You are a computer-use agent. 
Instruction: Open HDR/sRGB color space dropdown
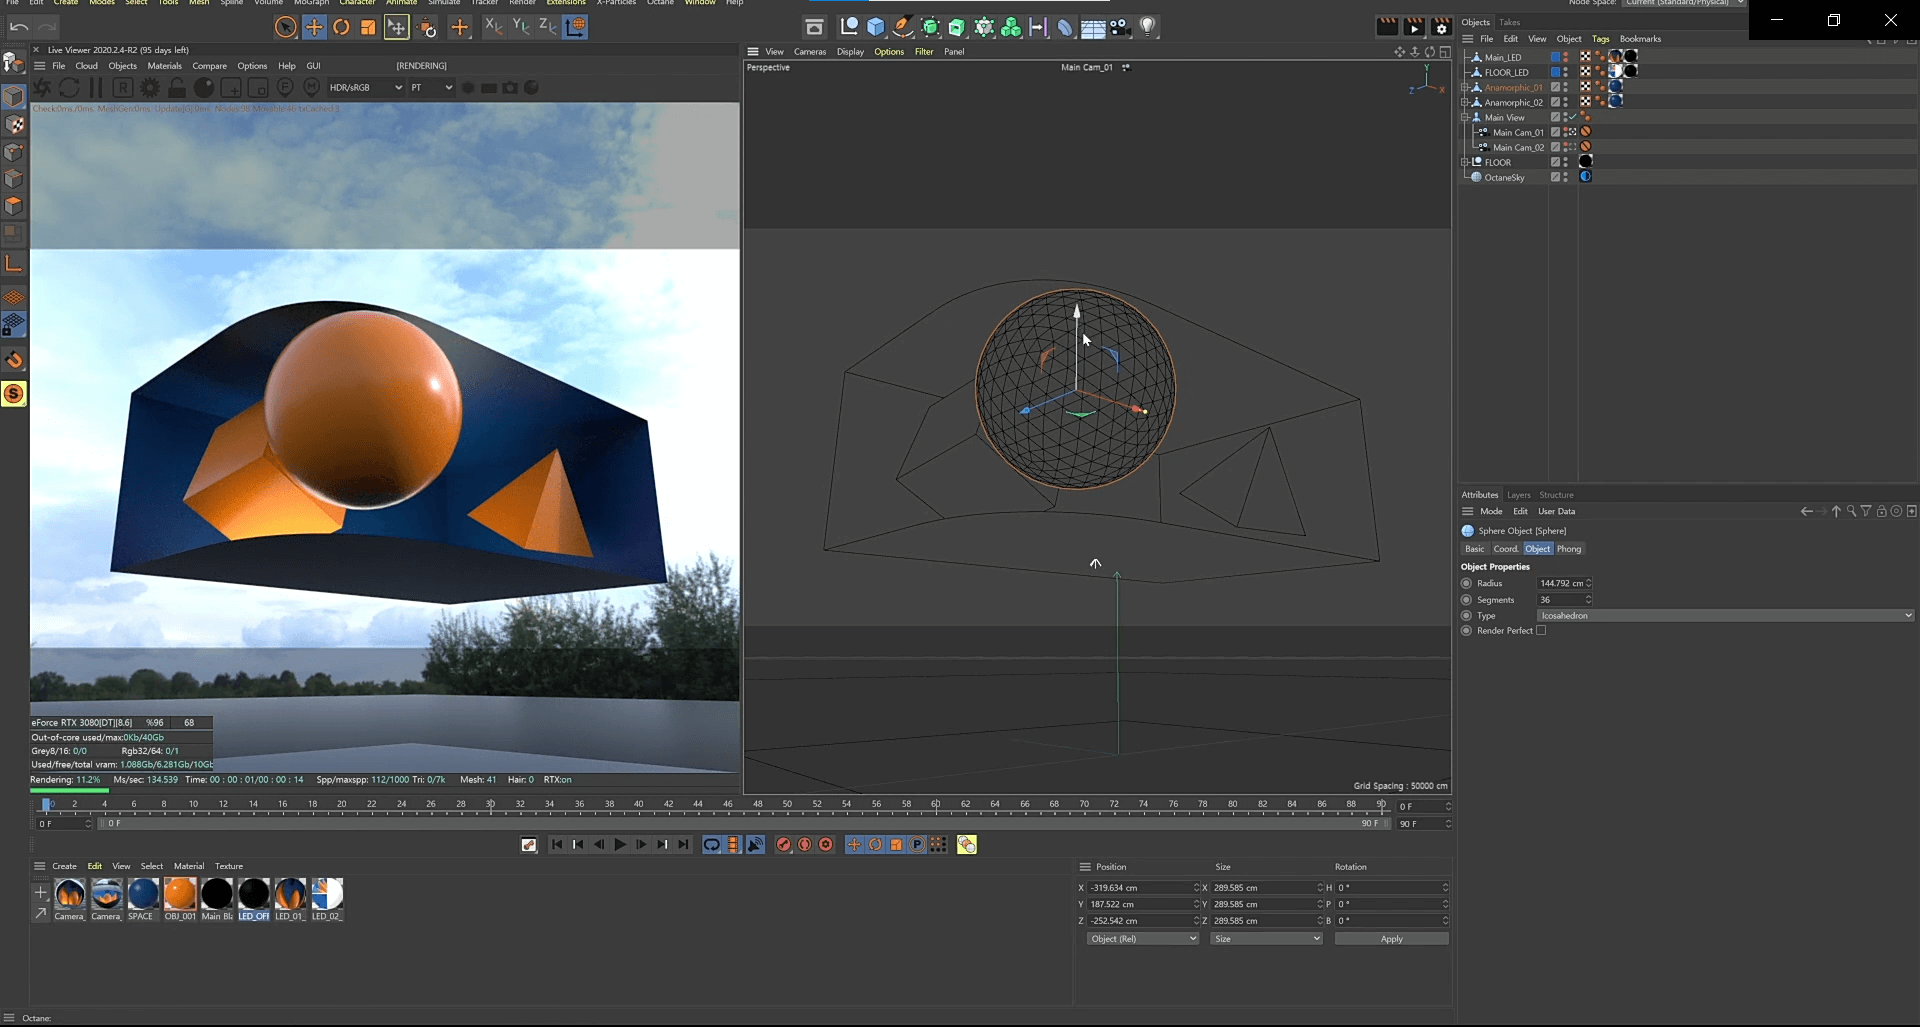point(365,88)
